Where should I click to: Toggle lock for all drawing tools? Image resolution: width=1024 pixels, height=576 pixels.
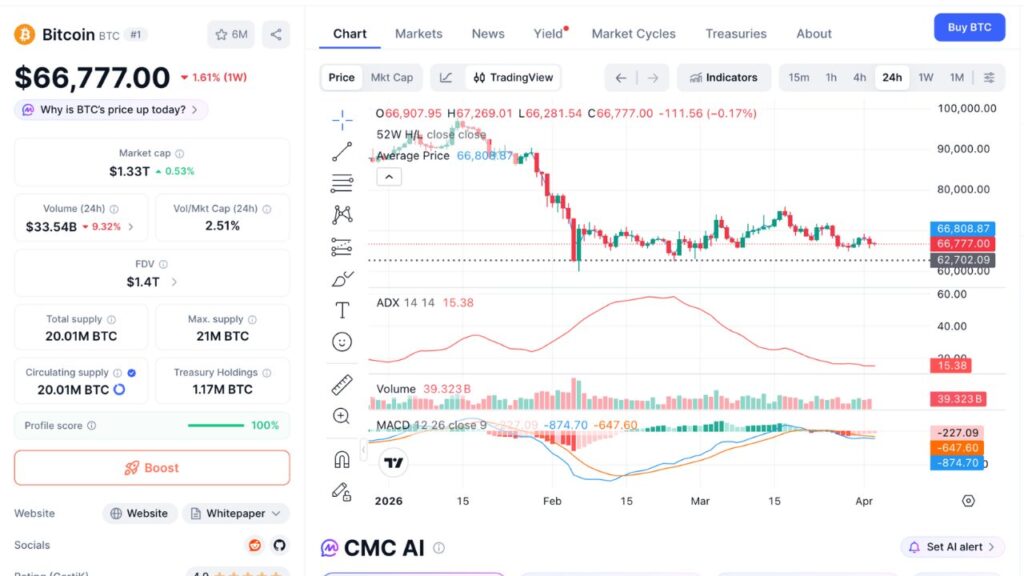click(x=342, y=490)
